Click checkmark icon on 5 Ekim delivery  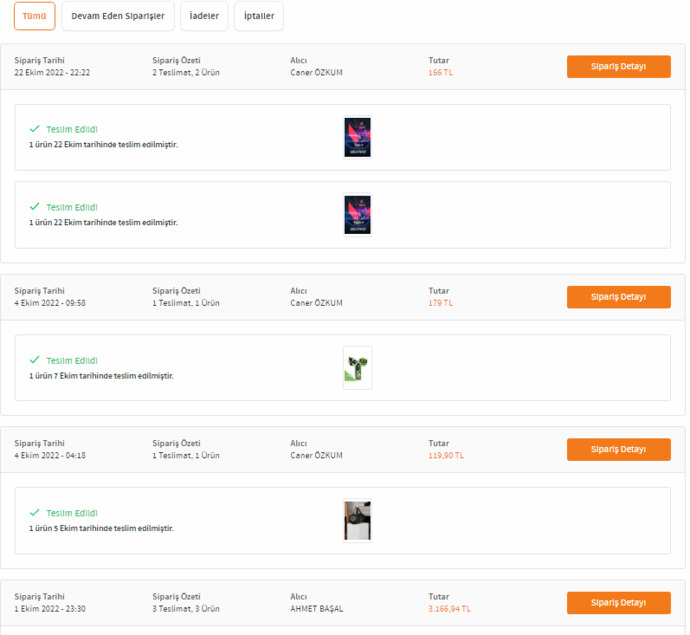point(35,513)
